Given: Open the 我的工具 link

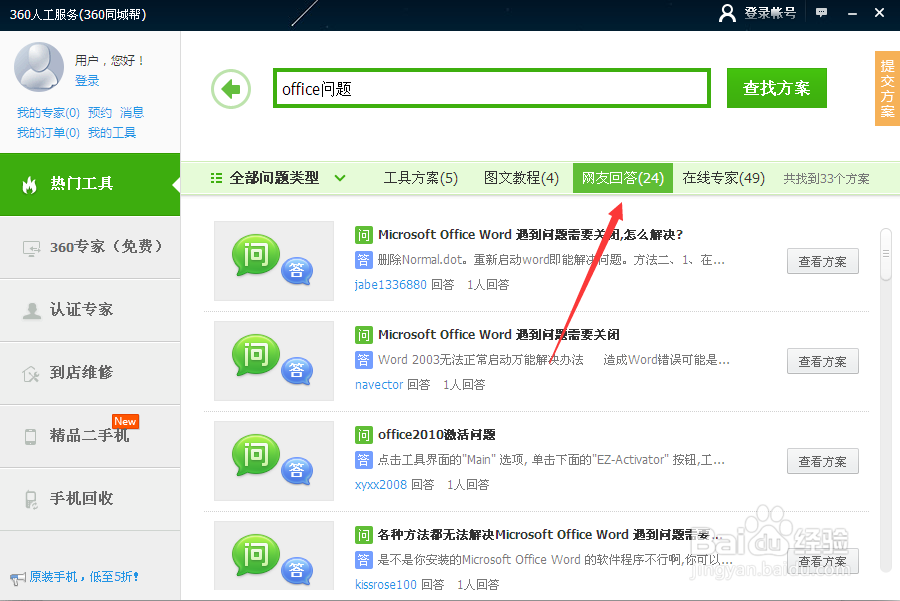Looking at the screenshot, I should click(x=112, y=133).
